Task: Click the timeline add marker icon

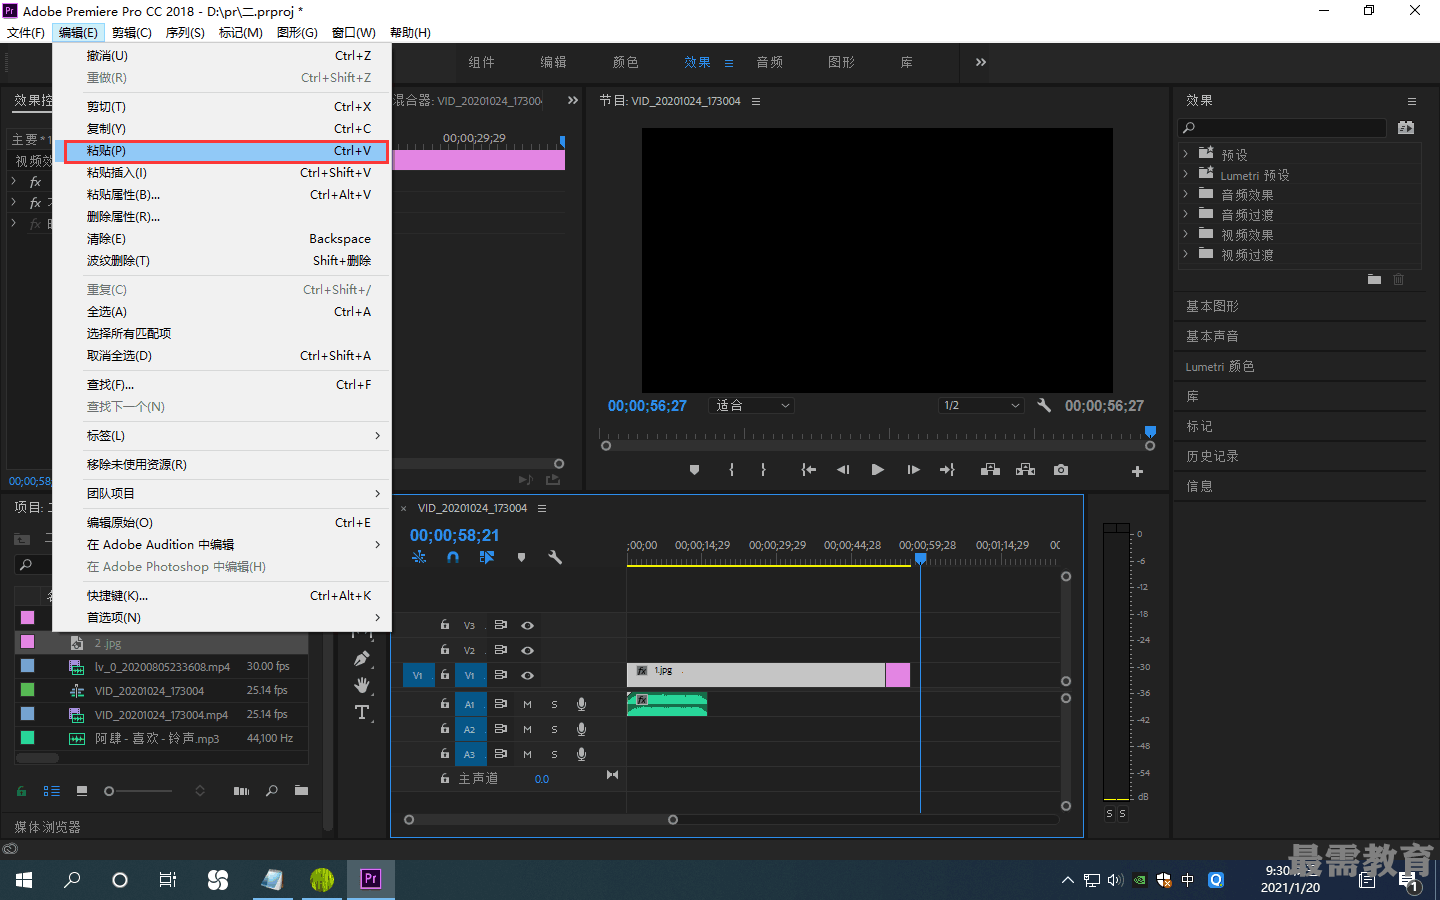Action: (x=521, y=557)
